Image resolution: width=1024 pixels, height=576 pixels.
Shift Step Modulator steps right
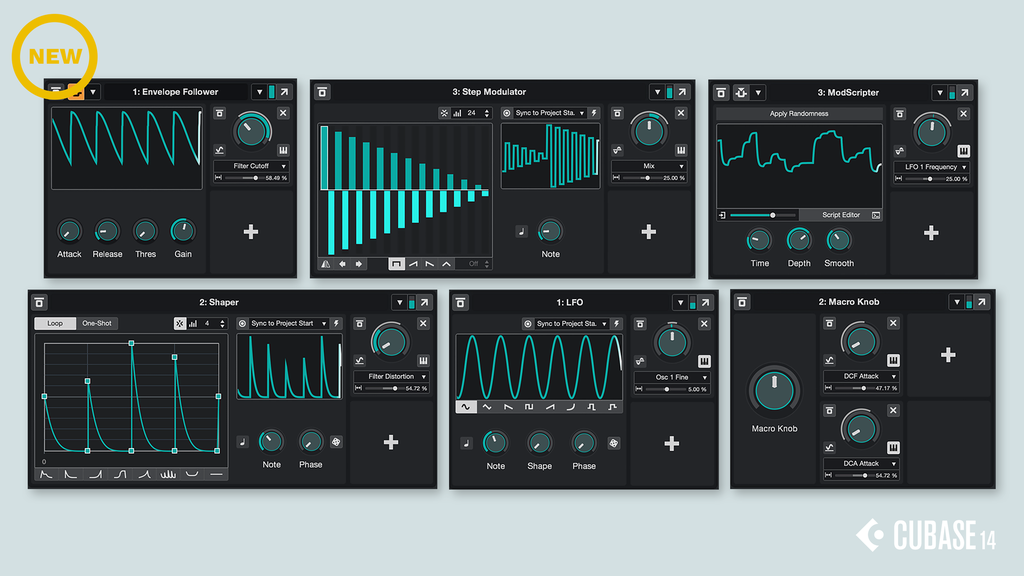coord(359,264)
